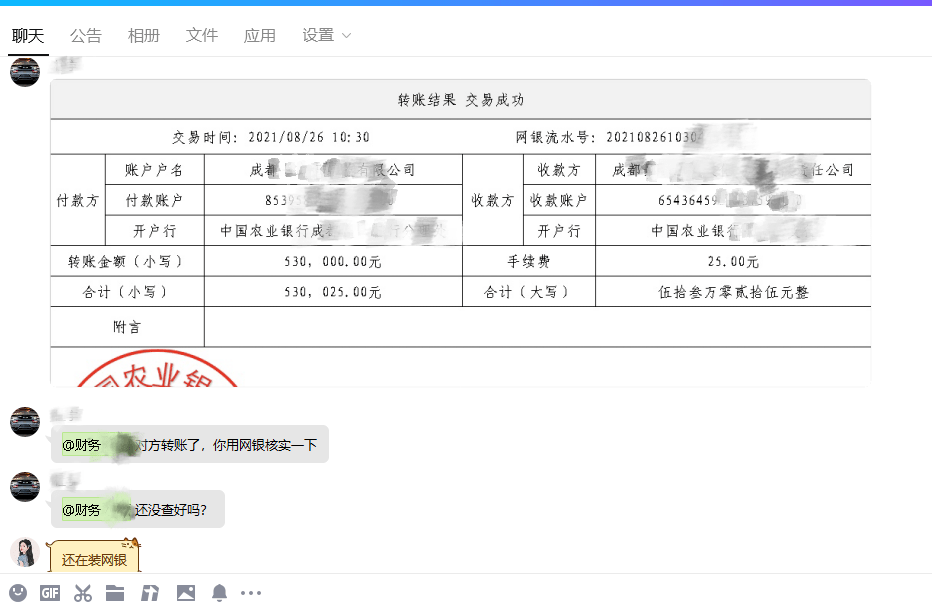
Task: Click the red 农业银行 stamp on receipt
Action: [x=158, y=368]
